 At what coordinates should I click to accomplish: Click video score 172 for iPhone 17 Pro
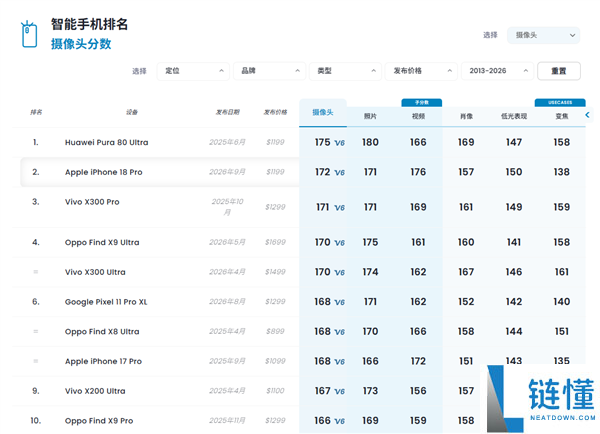[x=418, y=361]
